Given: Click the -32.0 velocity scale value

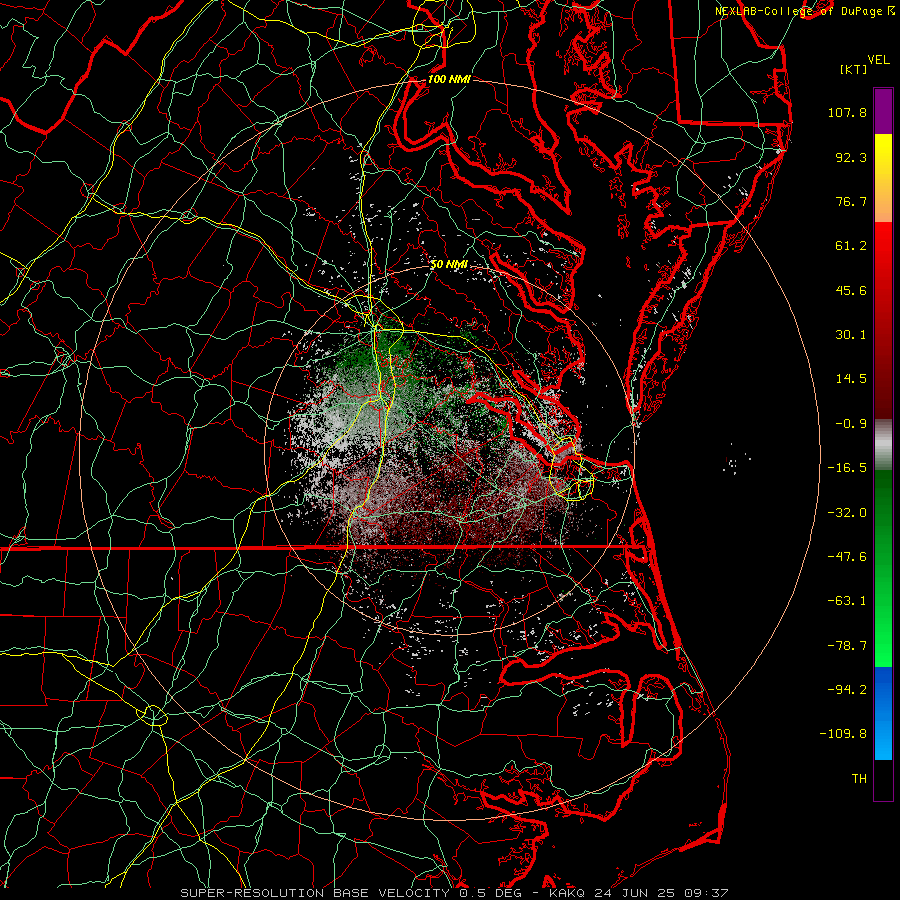Looking at the screenshot, I should click(847, 513).
